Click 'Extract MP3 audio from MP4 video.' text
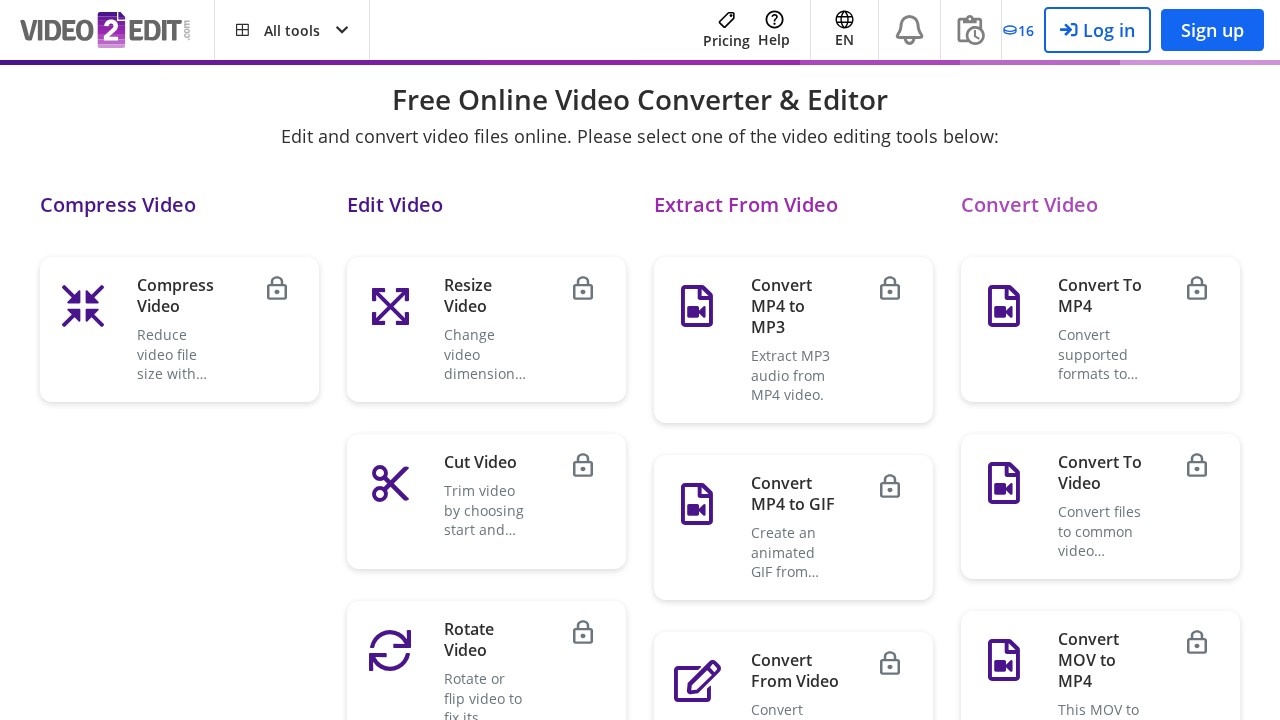 pyautogui.click(x=790, y=376)
